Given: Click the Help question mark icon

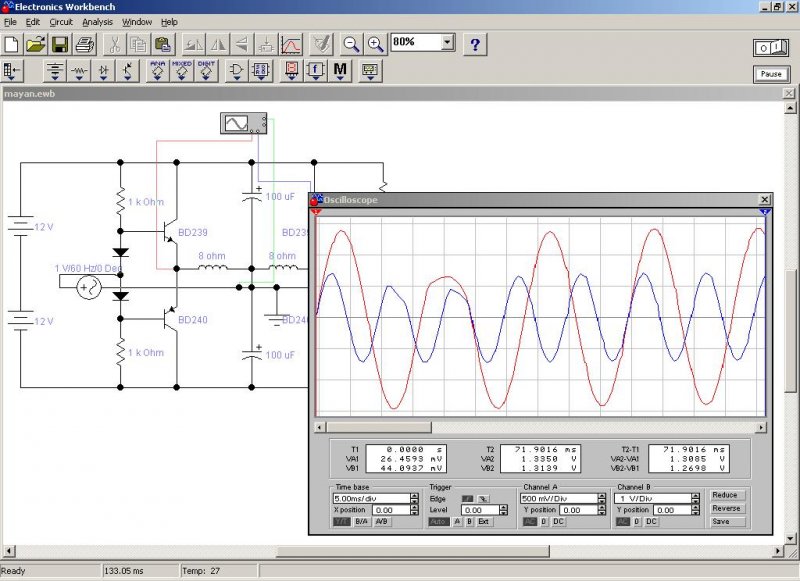Looking at the screenshot, I should (476, 44).
